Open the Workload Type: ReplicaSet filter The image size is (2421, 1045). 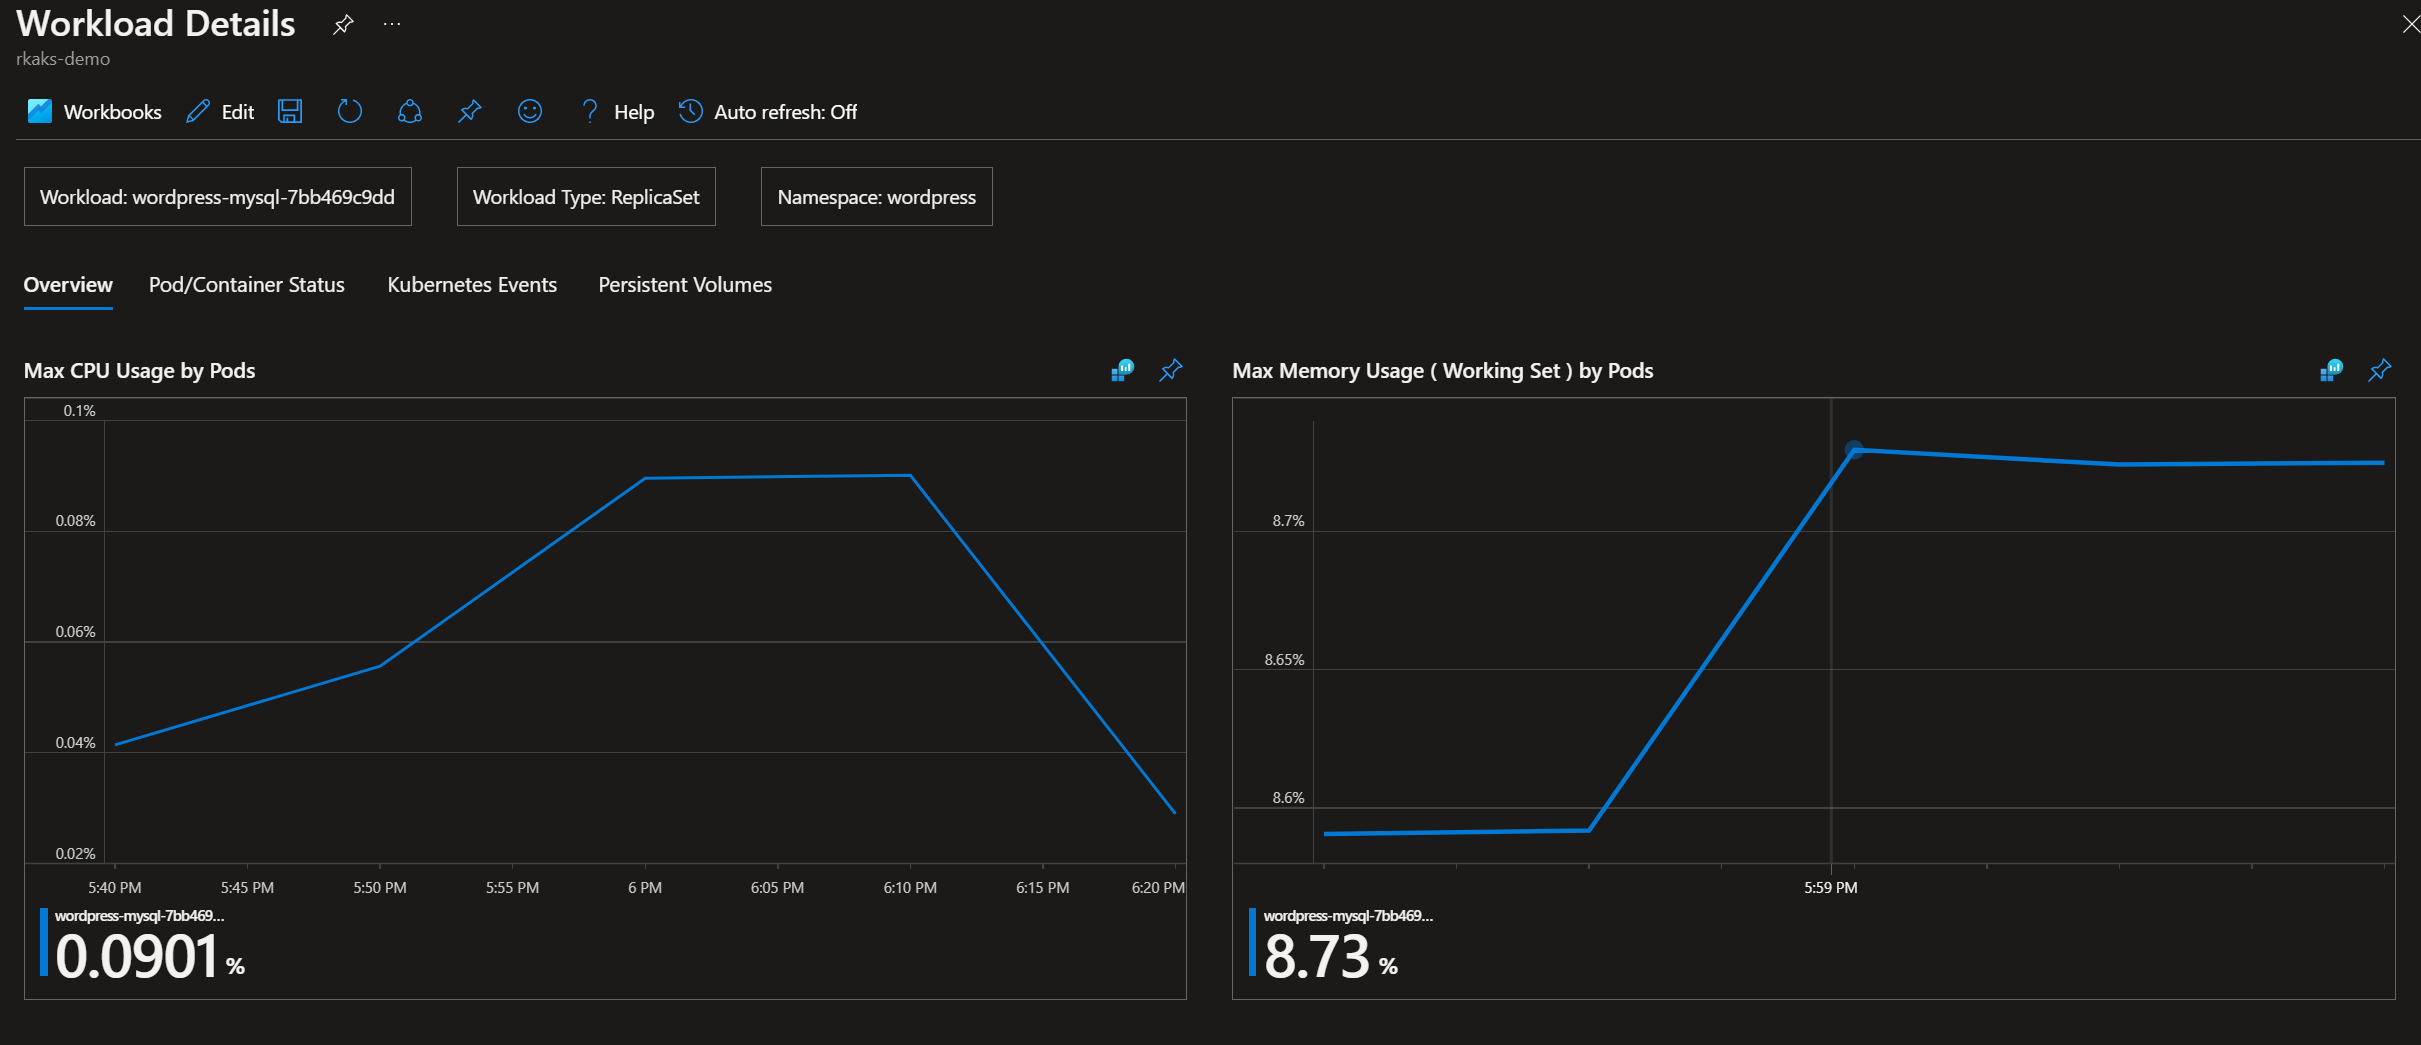click(x=586, y=197)
